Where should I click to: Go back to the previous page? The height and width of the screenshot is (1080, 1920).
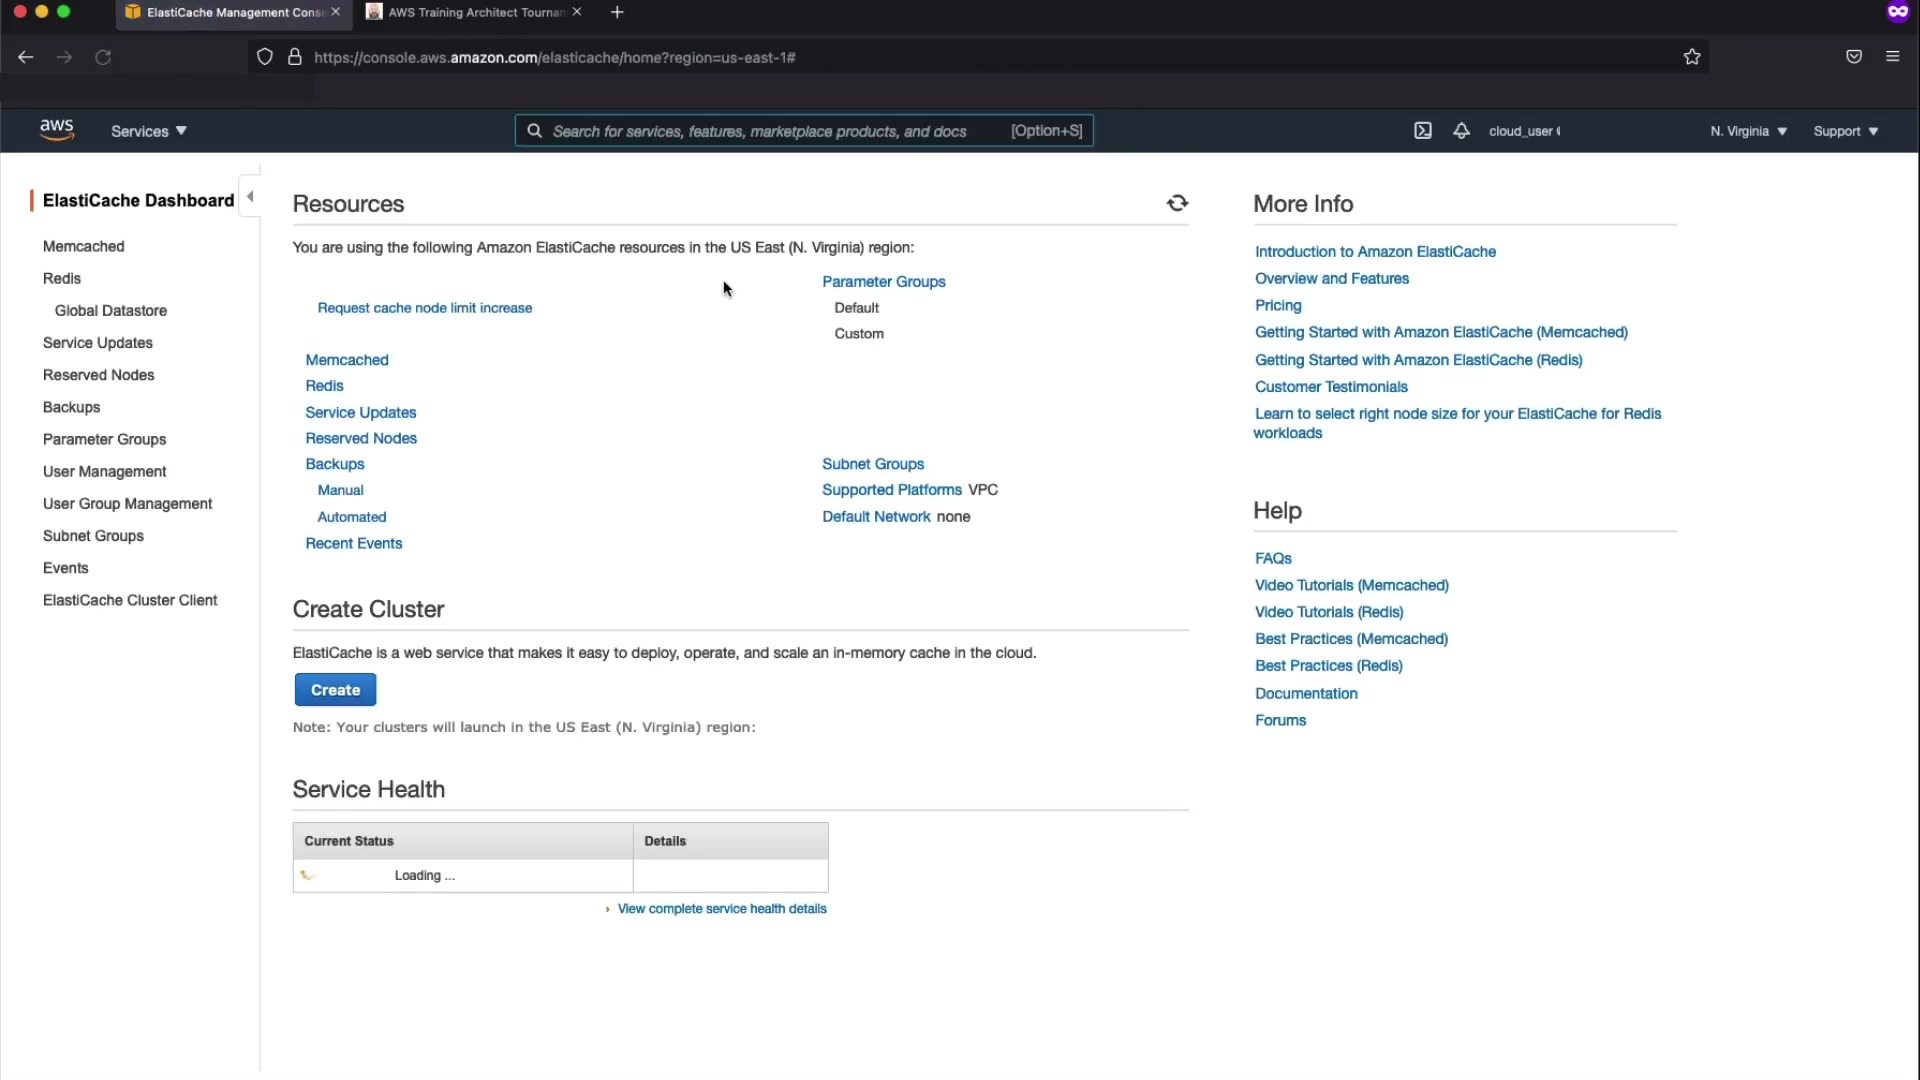pos(26,57)
